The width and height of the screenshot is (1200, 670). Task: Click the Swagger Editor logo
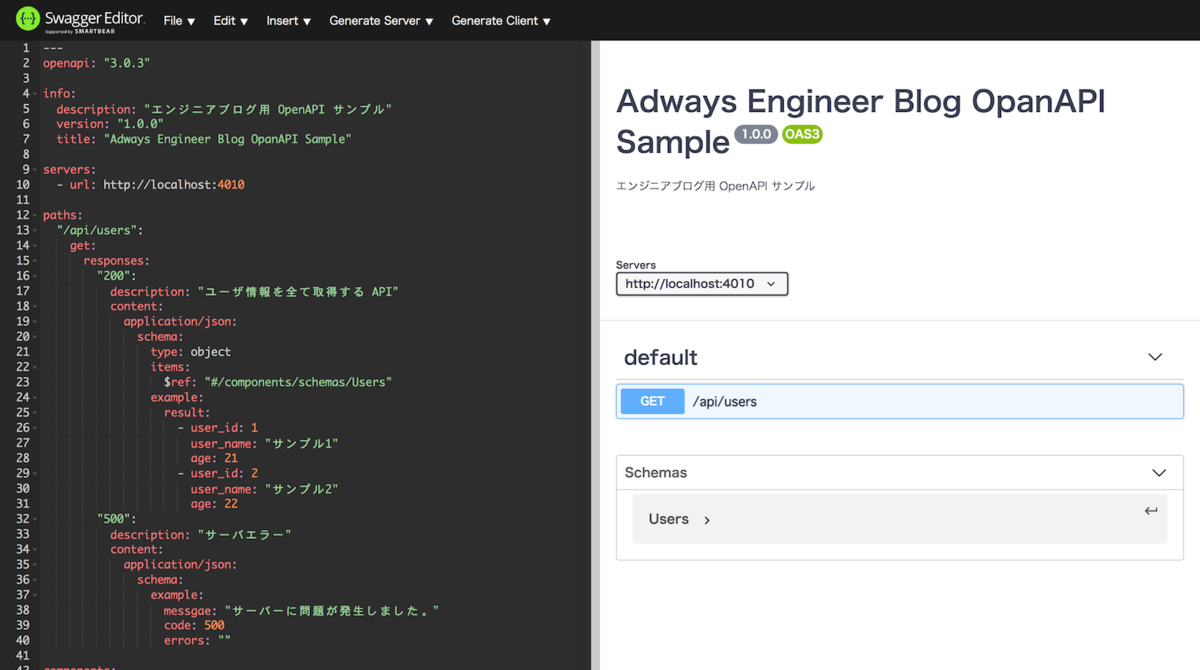(80, 20)
